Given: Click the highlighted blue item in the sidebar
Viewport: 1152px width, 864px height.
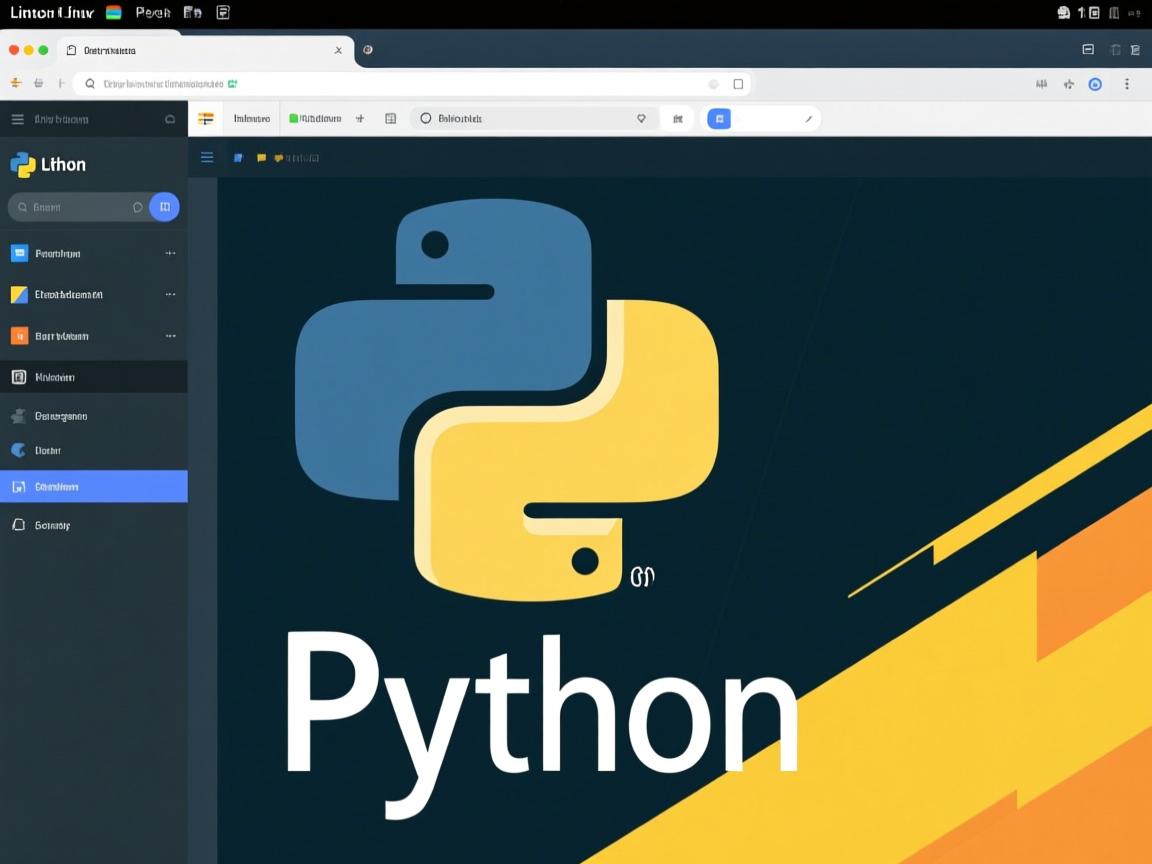Looking at the screenshot, I should 94,487.
